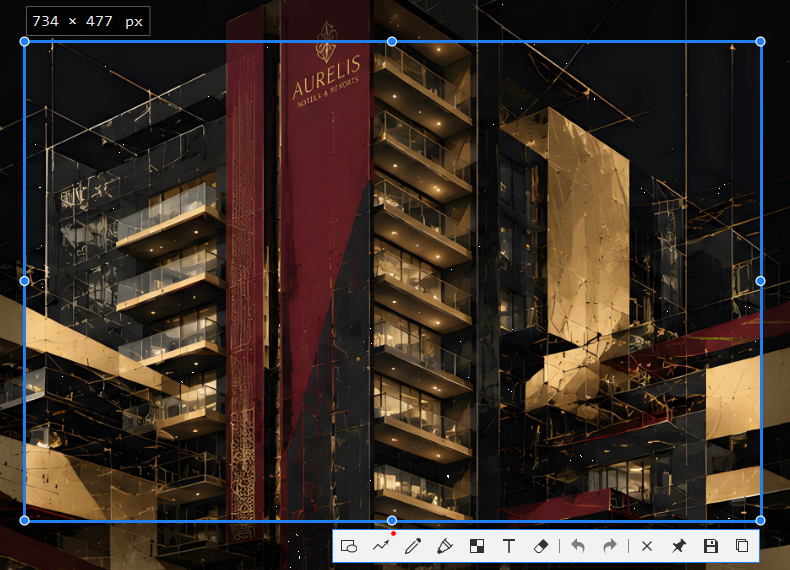Click the top-center selection handle
Image resolution: width=790 pixels, height=570 pixels.
[392, 41]
